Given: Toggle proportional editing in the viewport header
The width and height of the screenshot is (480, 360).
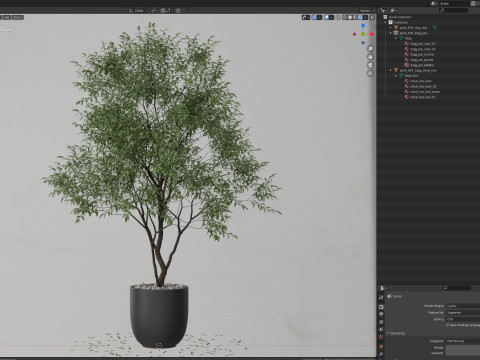Looking at the screenshot, I should [178, 11].
